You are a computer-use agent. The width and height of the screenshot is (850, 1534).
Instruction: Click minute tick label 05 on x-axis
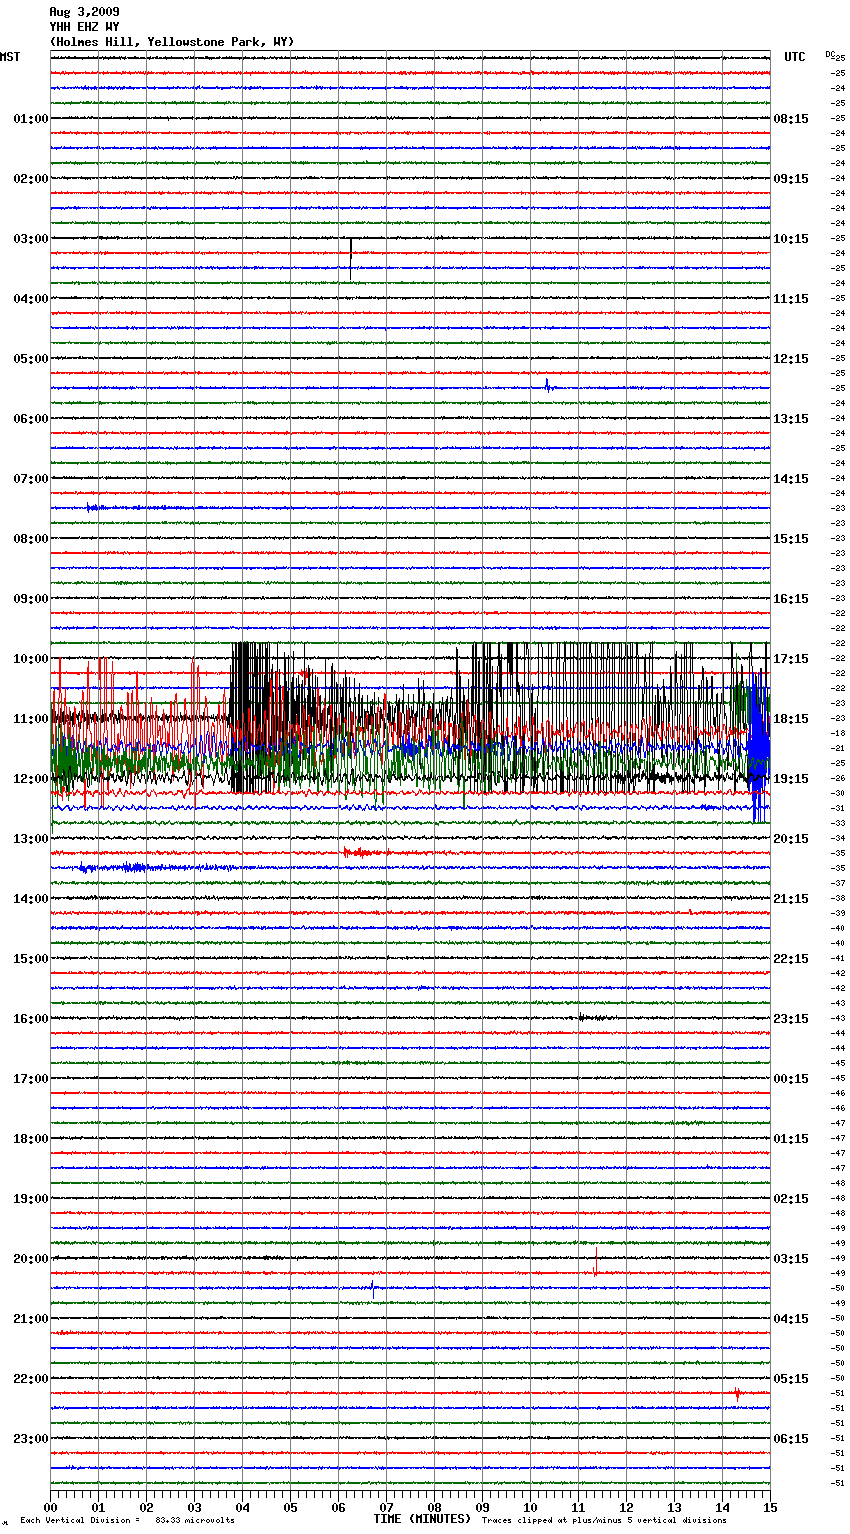click(x=290, y=1507)
